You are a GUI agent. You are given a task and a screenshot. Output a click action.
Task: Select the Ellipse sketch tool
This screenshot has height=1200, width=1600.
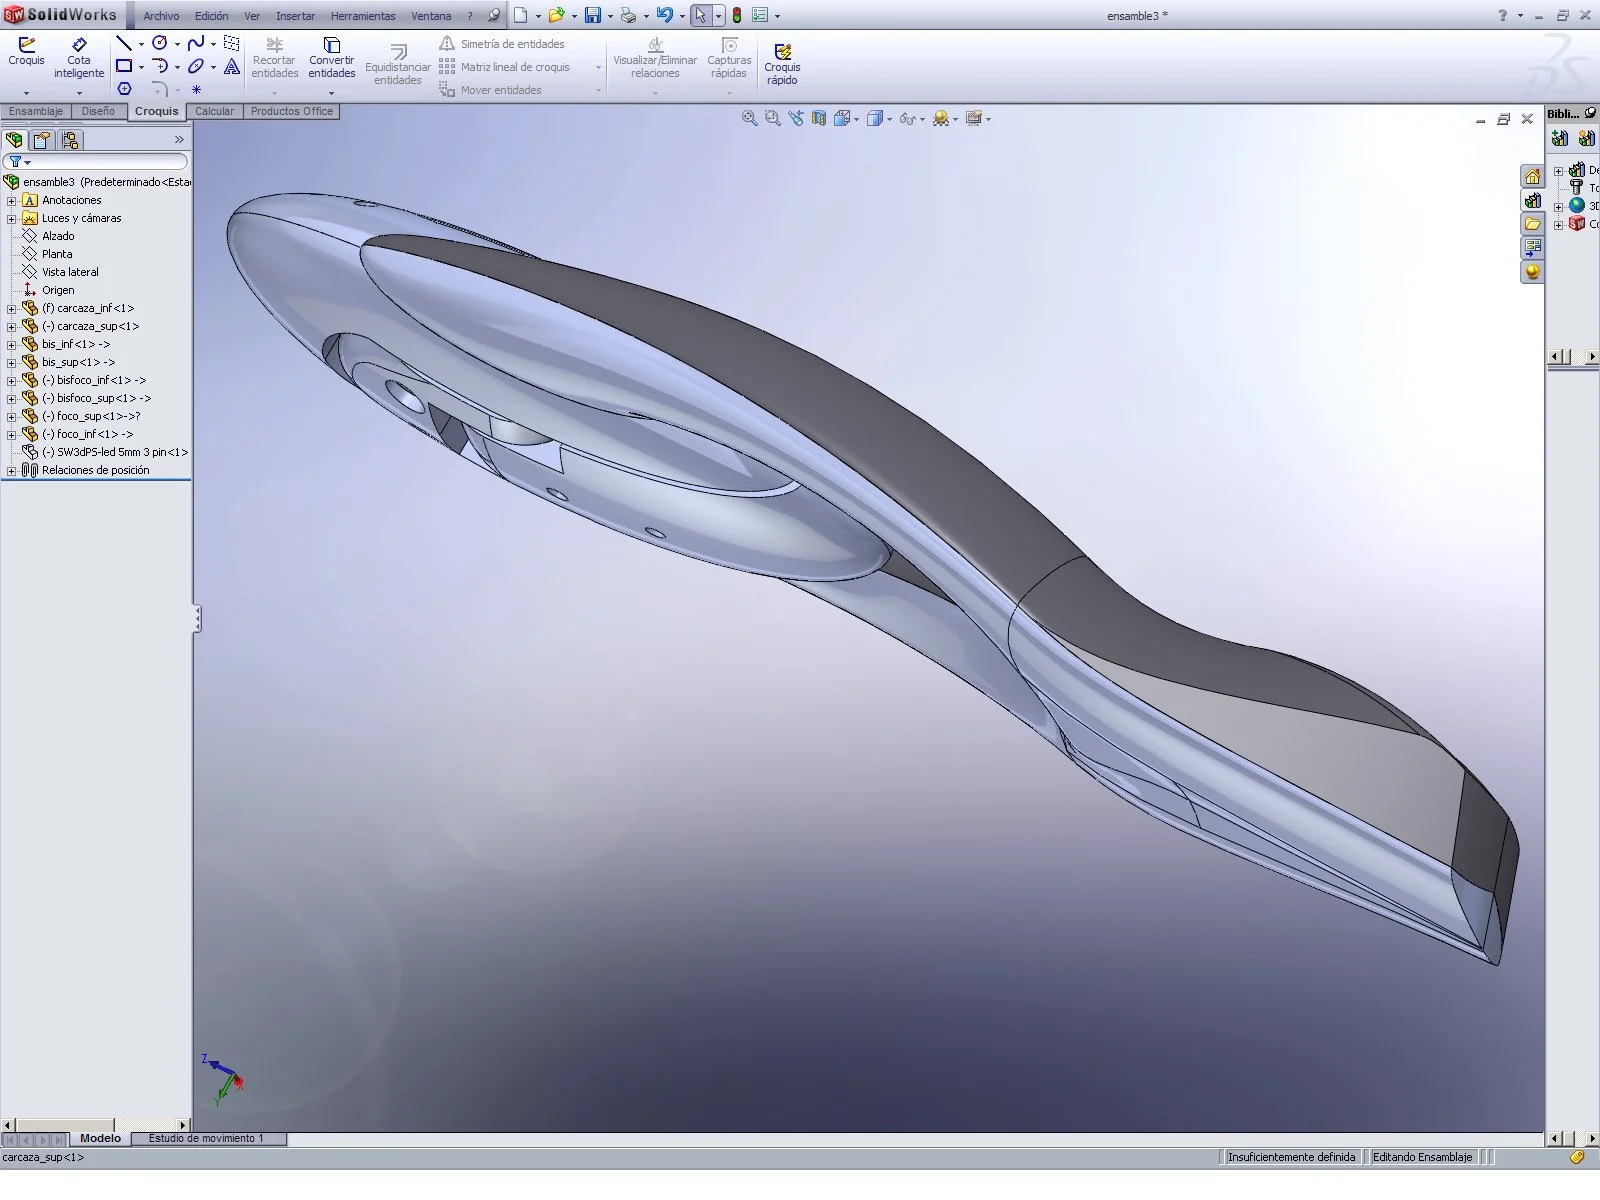[x=196, y=66]
